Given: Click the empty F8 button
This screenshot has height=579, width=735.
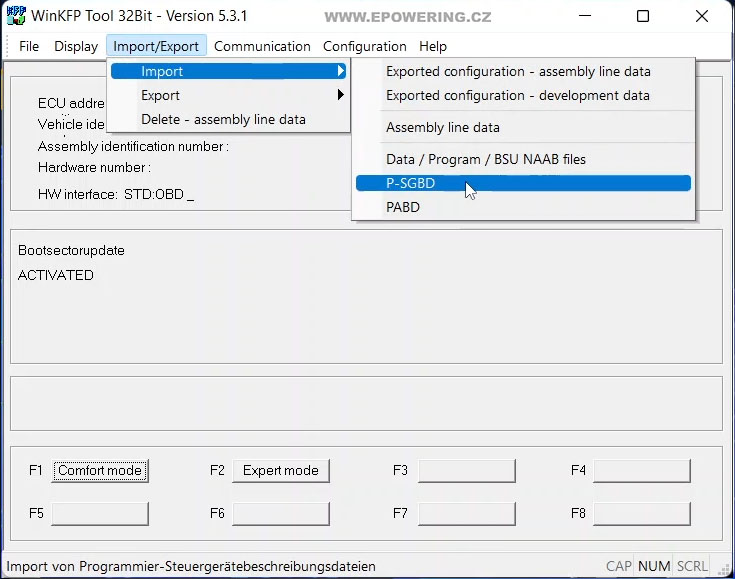Looking at the screenshot, I should 642,513.
